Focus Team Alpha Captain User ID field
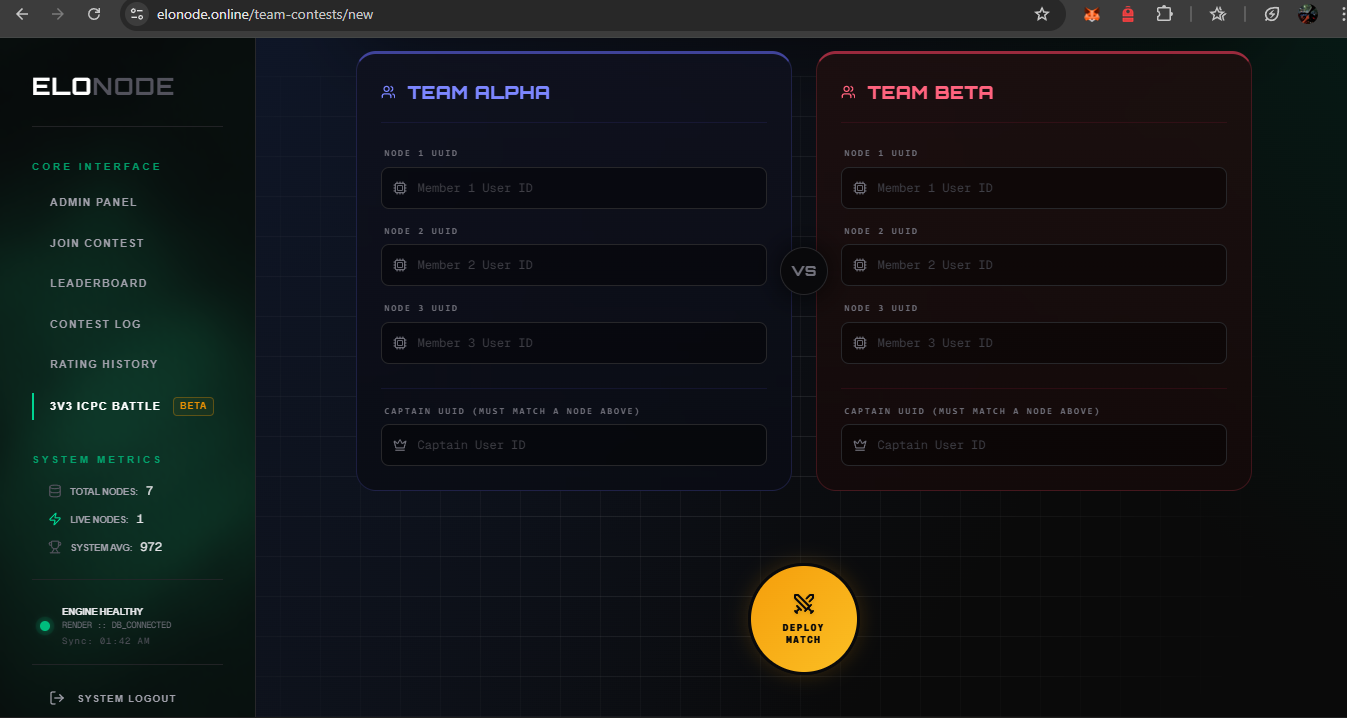 click(574, 445)
